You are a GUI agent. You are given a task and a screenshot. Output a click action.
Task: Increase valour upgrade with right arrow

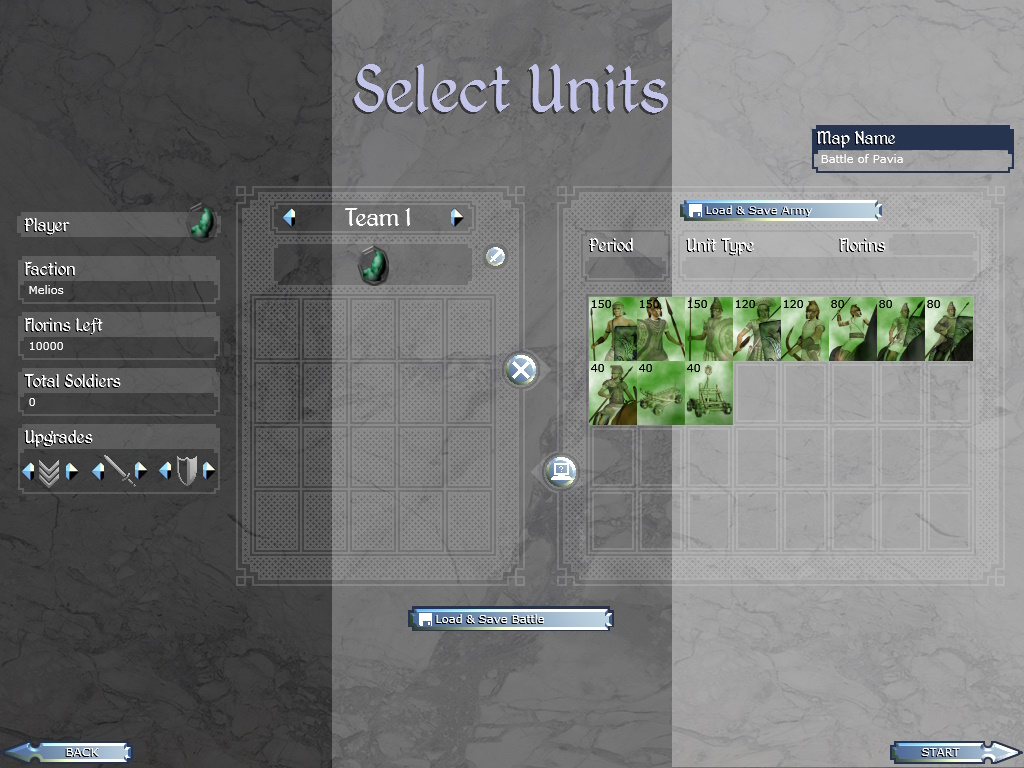72,471
